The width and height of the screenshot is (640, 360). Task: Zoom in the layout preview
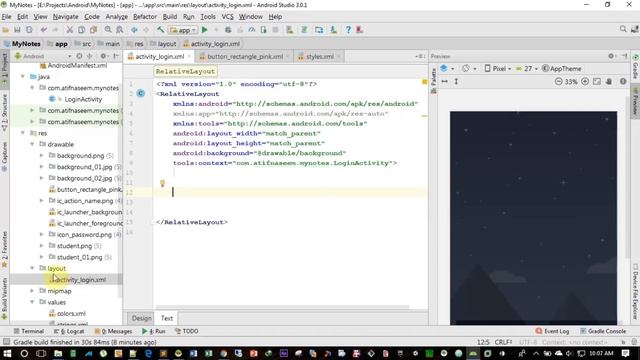coord(585,81)
